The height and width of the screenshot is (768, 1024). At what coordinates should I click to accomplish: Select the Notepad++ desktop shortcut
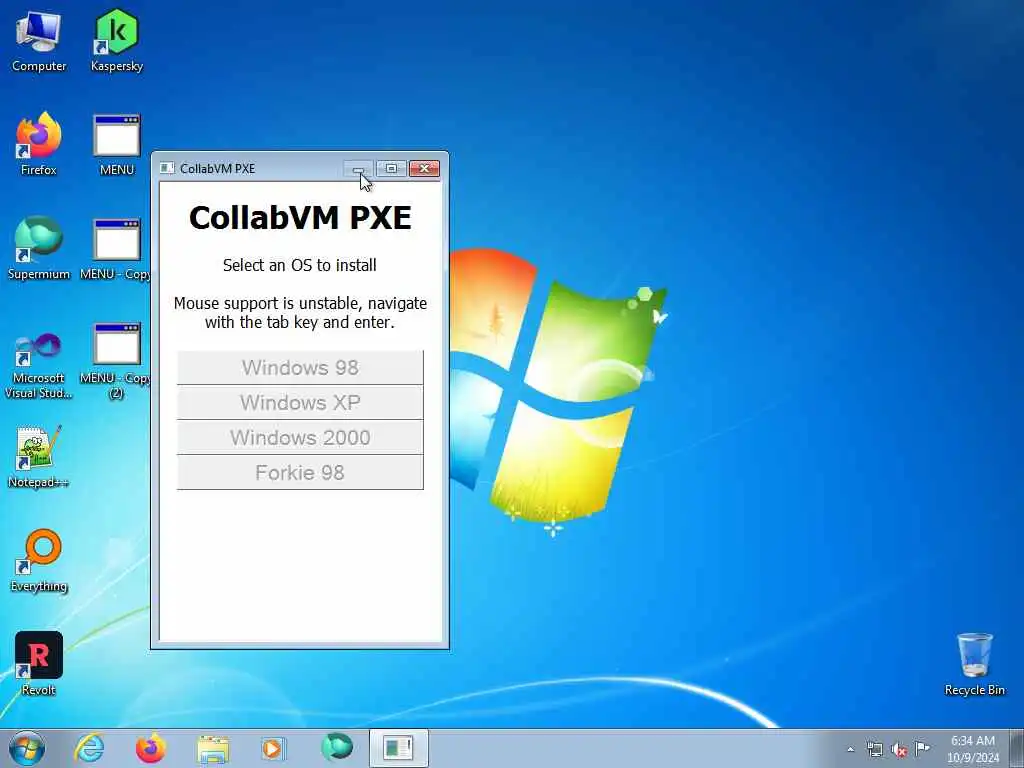pyautogui.click(x=39, y=456)
